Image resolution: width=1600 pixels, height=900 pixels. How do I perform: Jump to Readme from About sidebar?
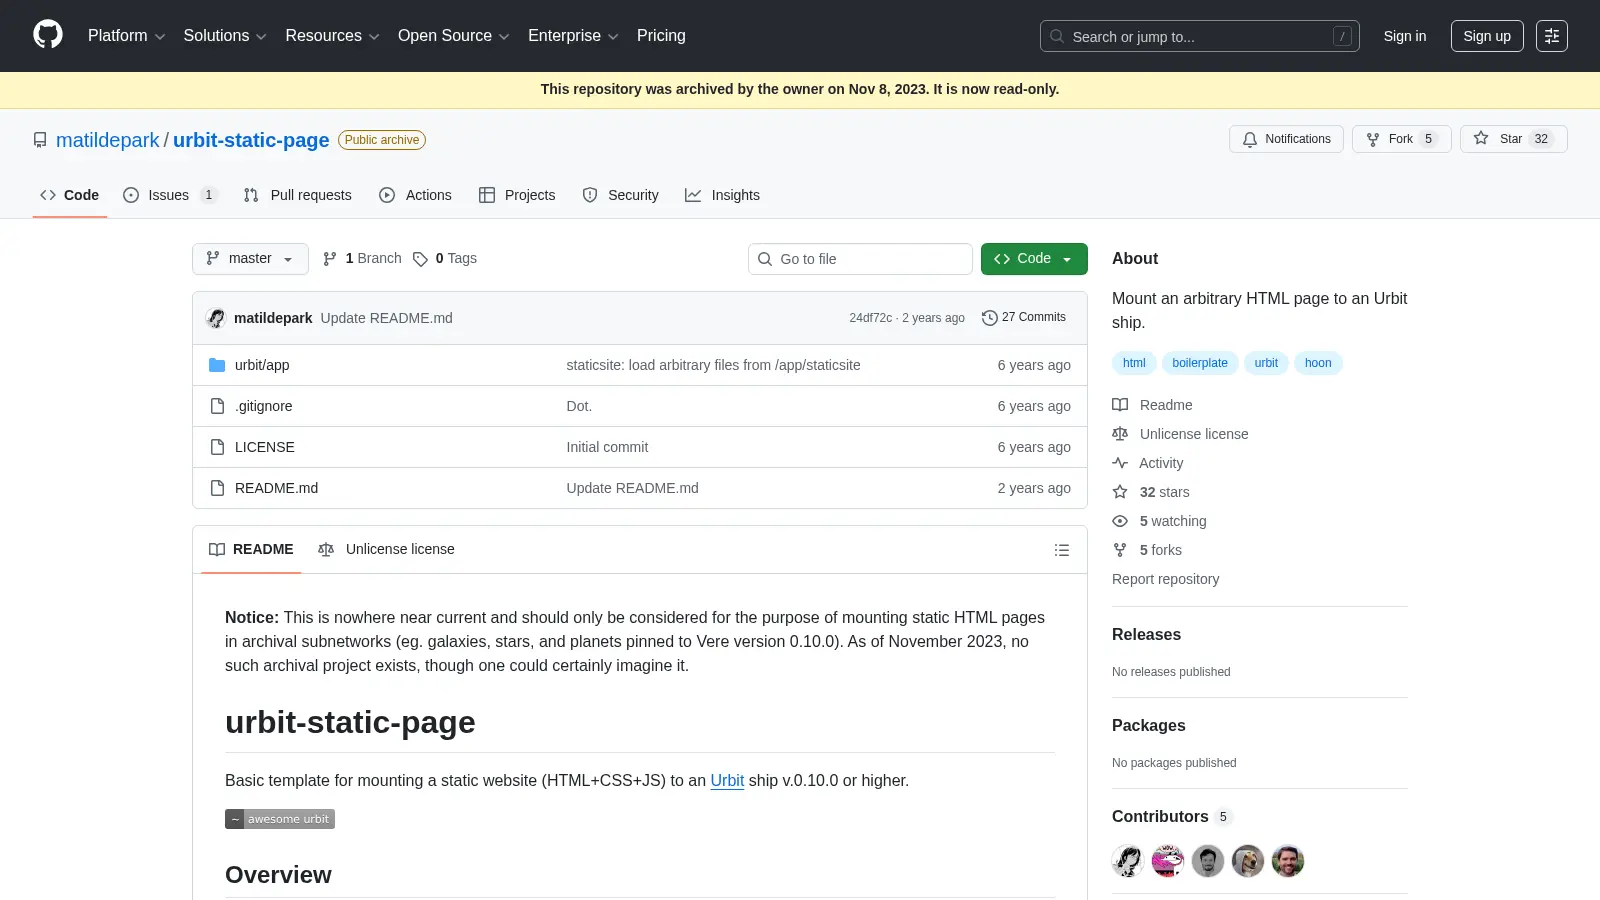1152,405
